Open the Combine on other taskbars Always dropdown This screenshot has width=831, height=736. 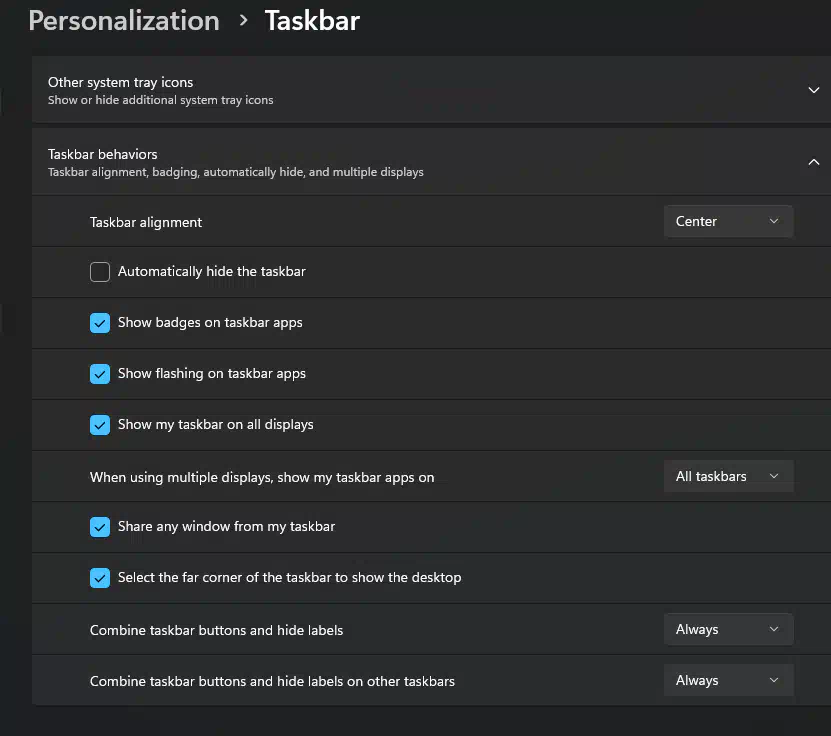[x=728, y=680]
